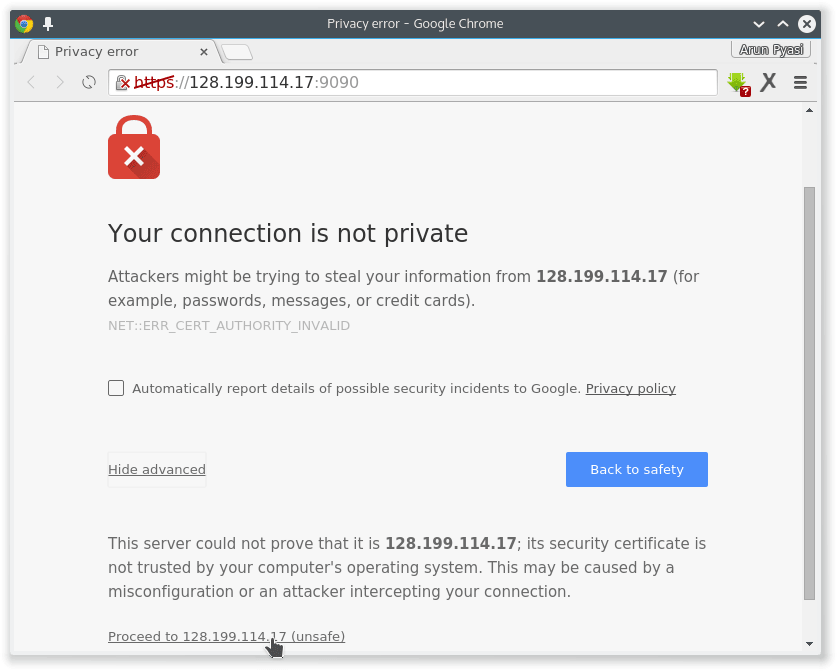Close the Privacy error tab
The width and height of the screenshot is (837, 671).
coord(205,52)
